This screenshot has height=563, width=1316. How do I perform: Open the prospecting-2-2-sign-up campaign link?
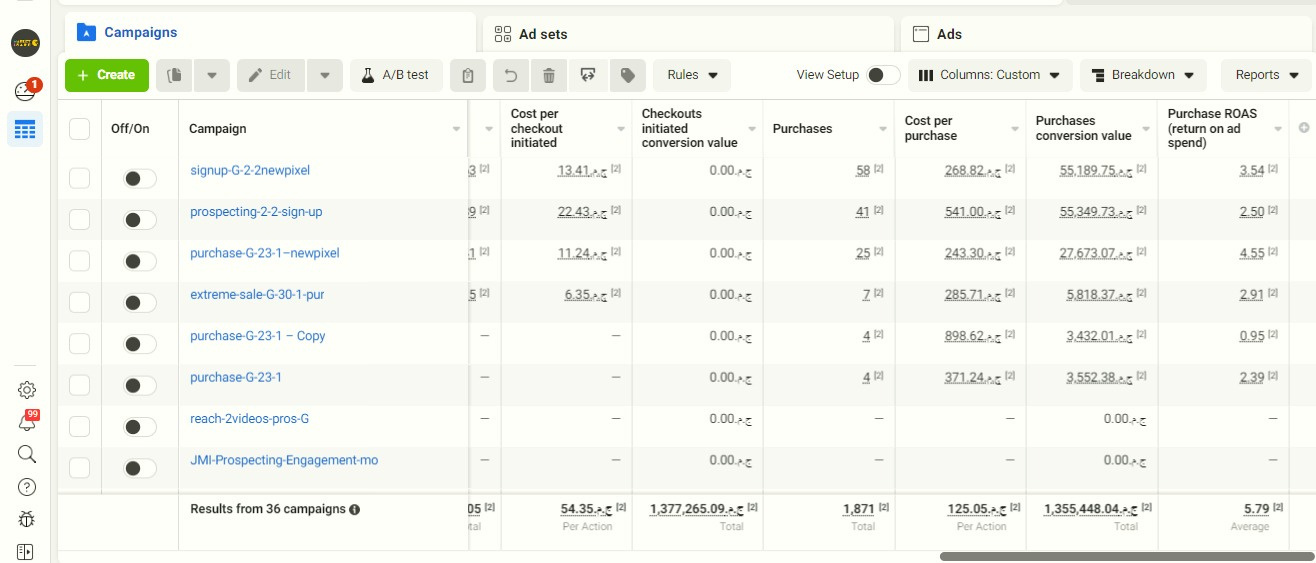click(x=256, y=212)
